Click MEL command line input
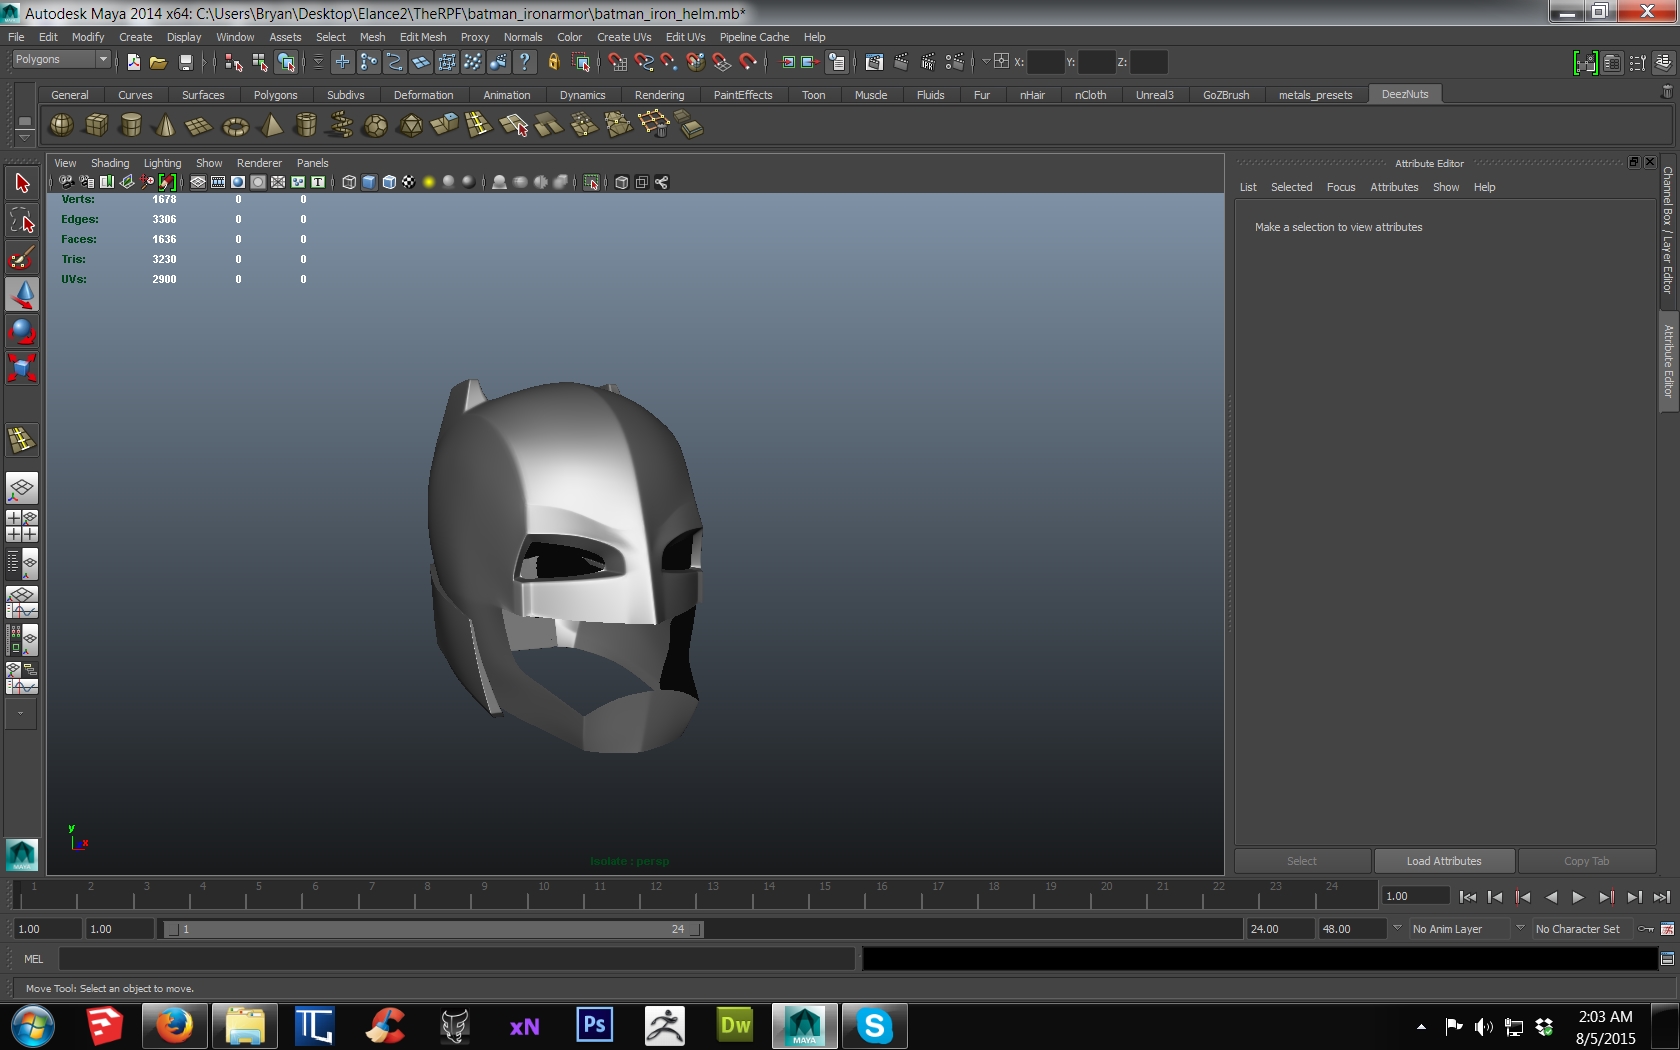The image size is (1680, 1050). (457, 959)
